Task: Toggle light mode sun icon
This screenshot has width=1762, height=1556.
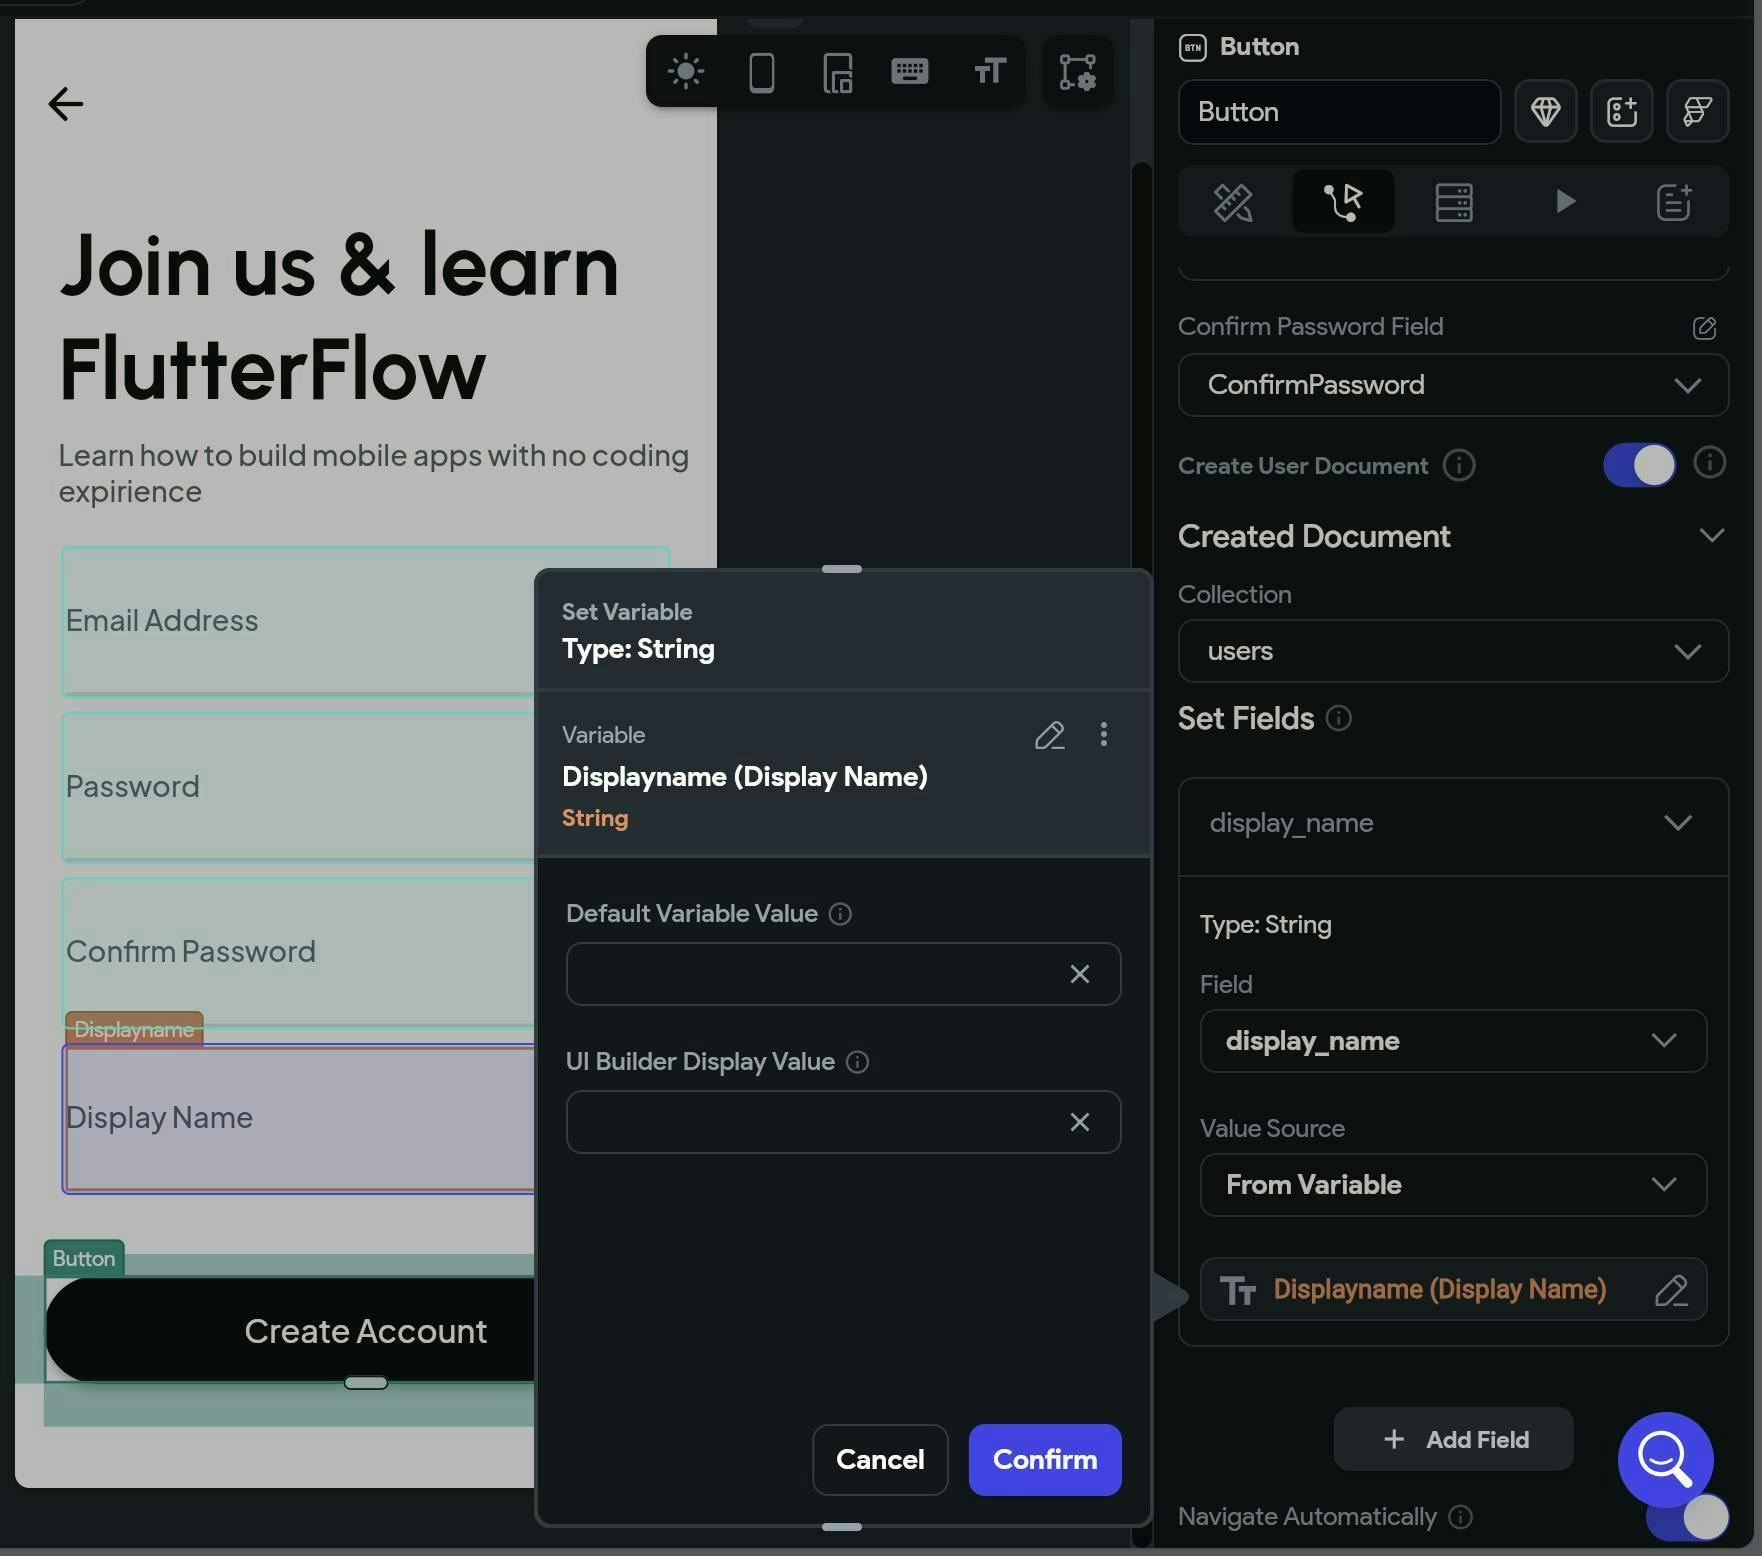Action: tap(686, 72)
